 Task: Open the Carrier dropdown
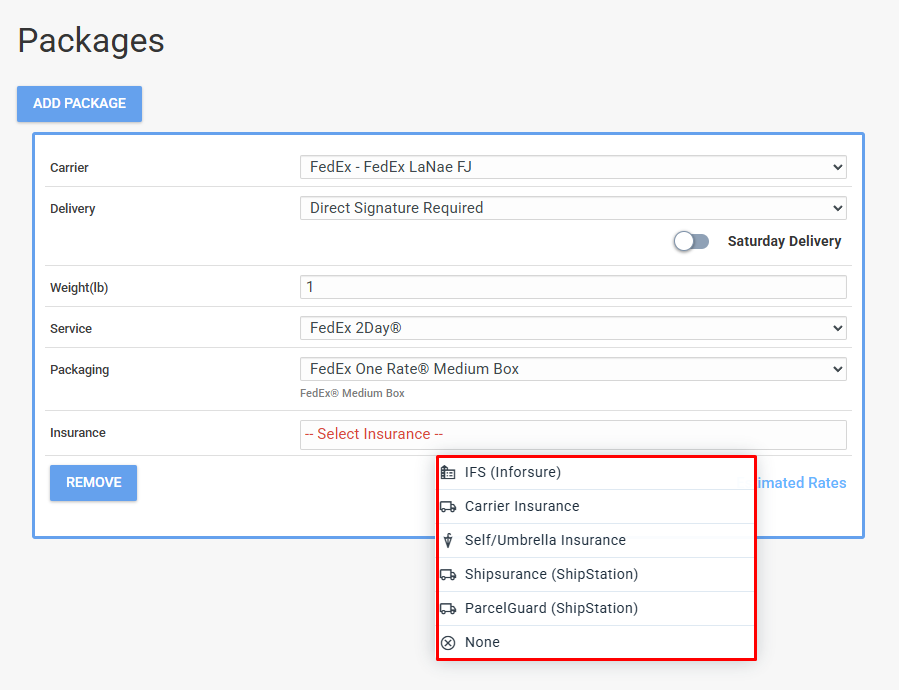[573, 167]
